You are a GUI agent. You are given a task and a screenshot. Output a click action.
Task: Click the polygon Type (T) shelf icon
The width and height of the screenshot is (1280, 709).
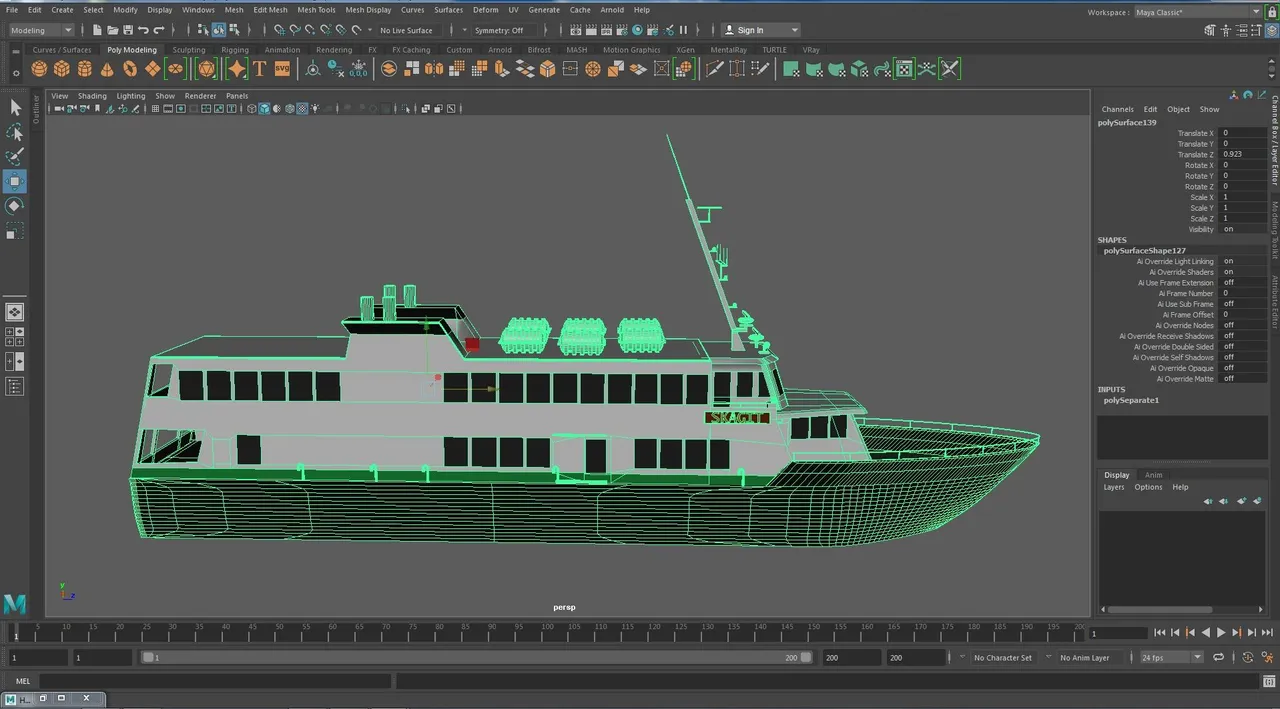259,69
